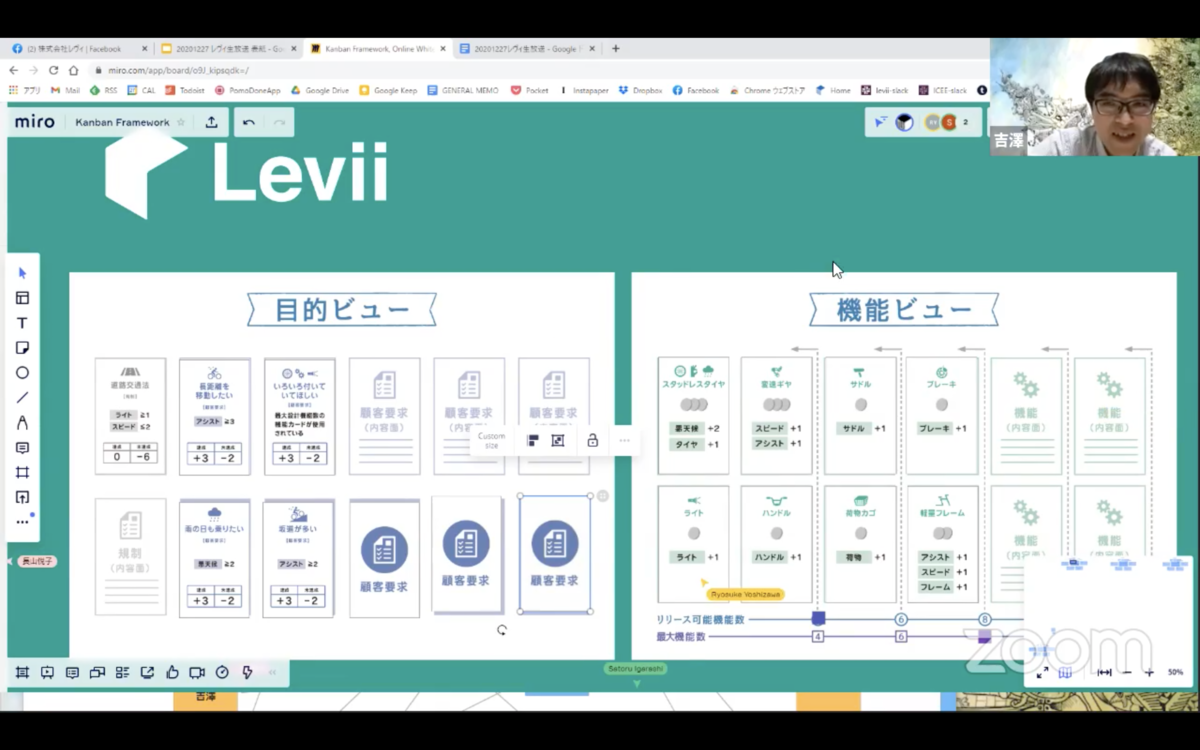Screen dimensions: 1200x750
Task: Click the スタッドレスタイヤ function card
Action: [x=694, y=415]
